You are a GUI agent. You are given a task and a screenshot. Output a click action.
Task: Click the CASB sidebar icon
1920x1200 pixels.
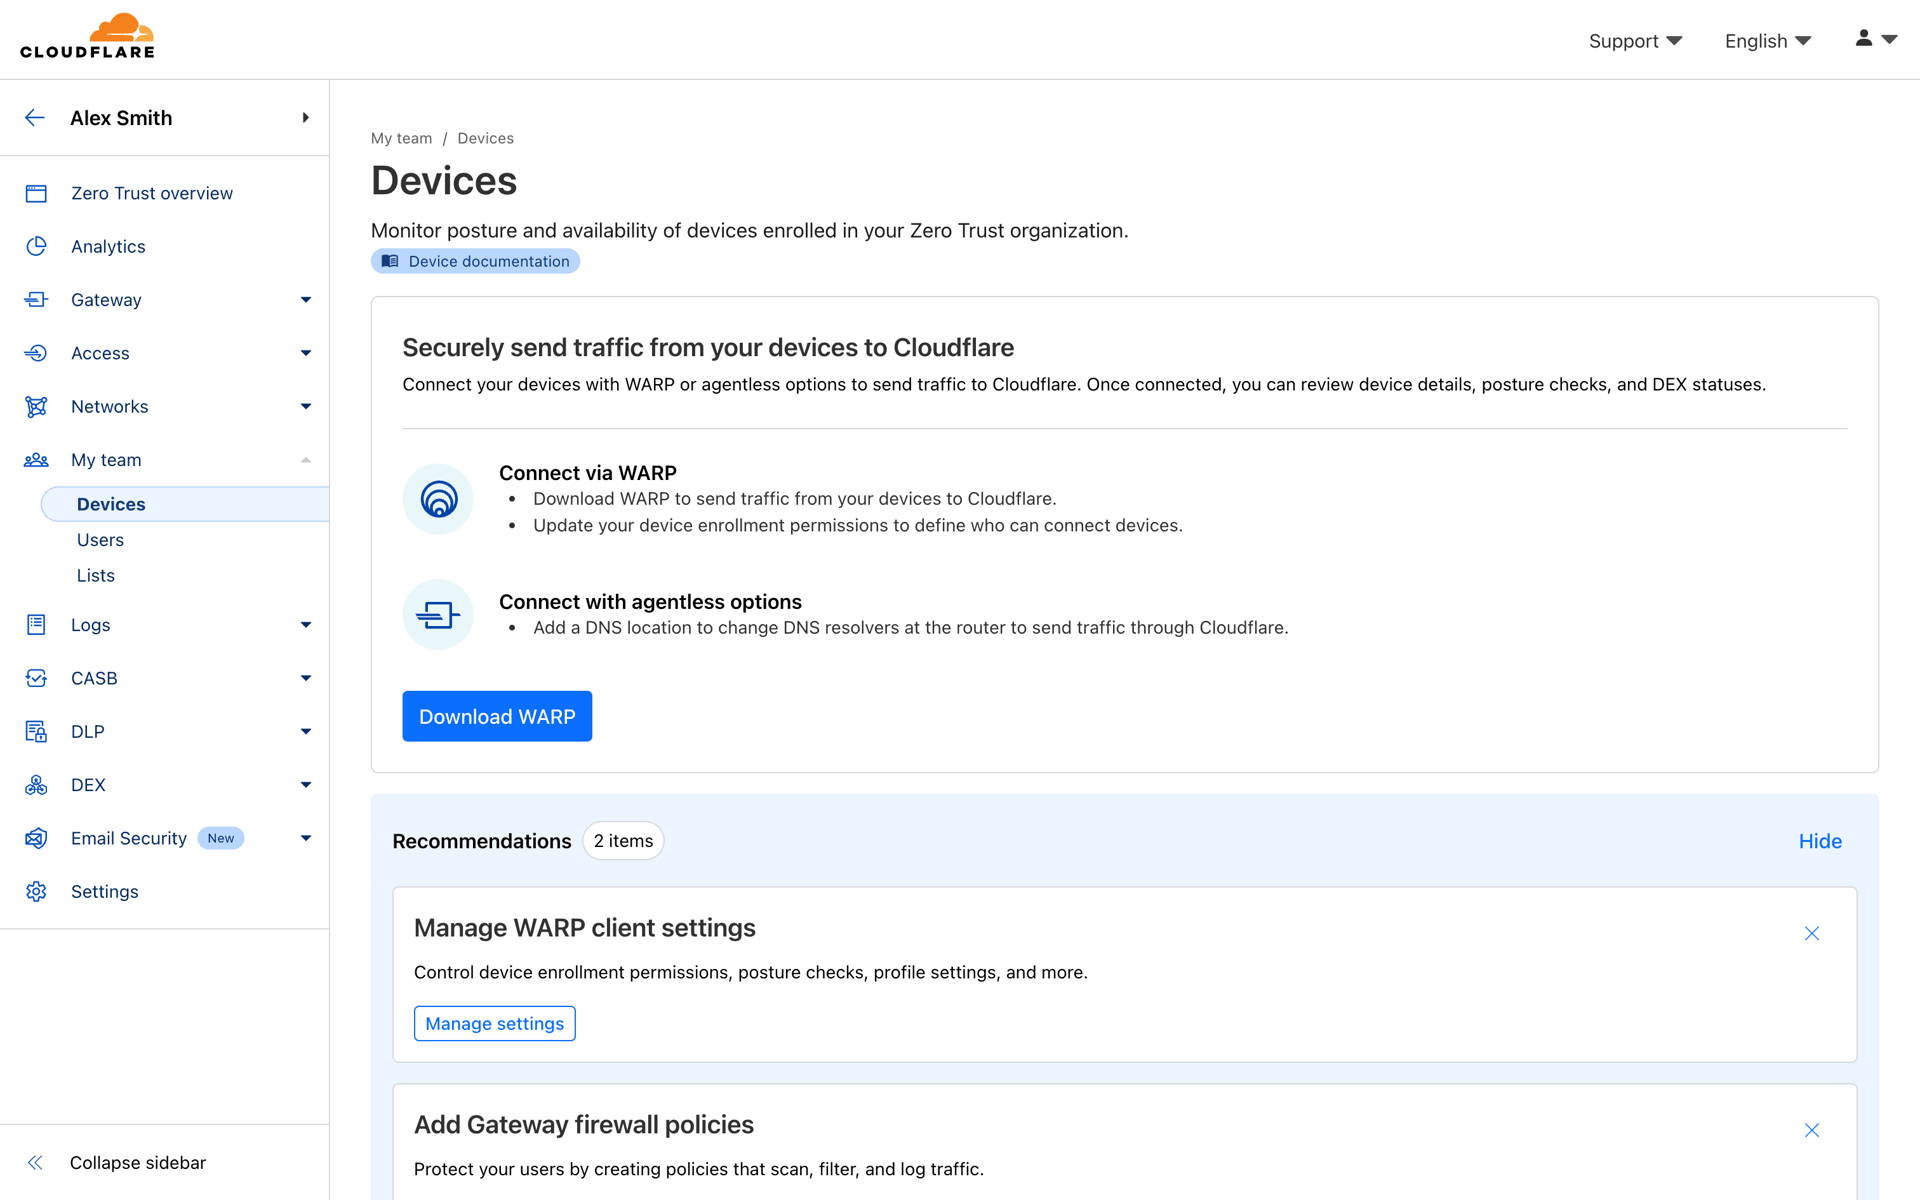coord(36,678)
